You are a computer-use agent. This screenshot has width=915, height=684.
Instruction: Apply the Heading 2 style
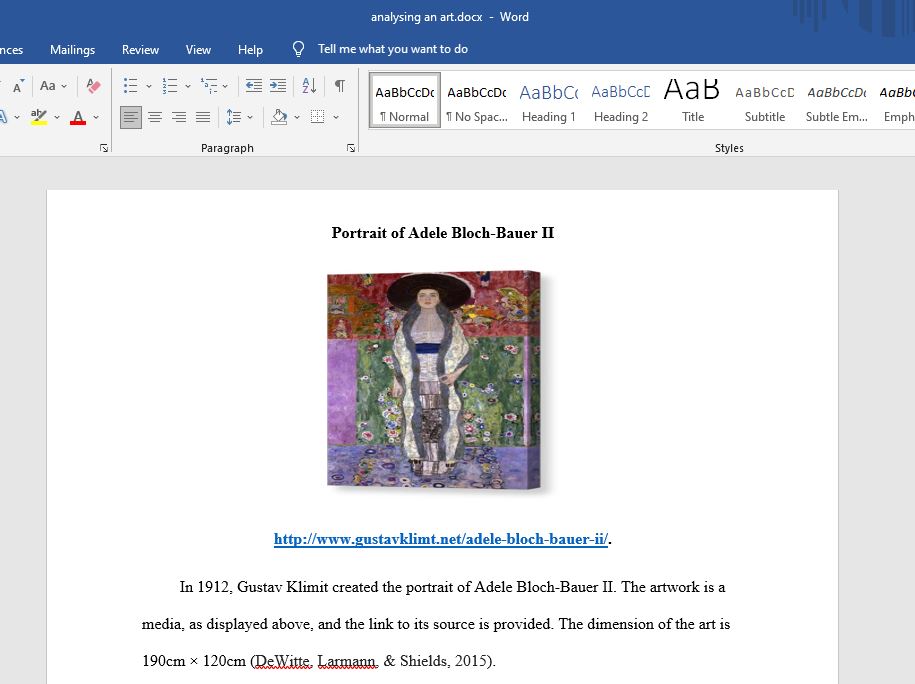coord(621,100)
